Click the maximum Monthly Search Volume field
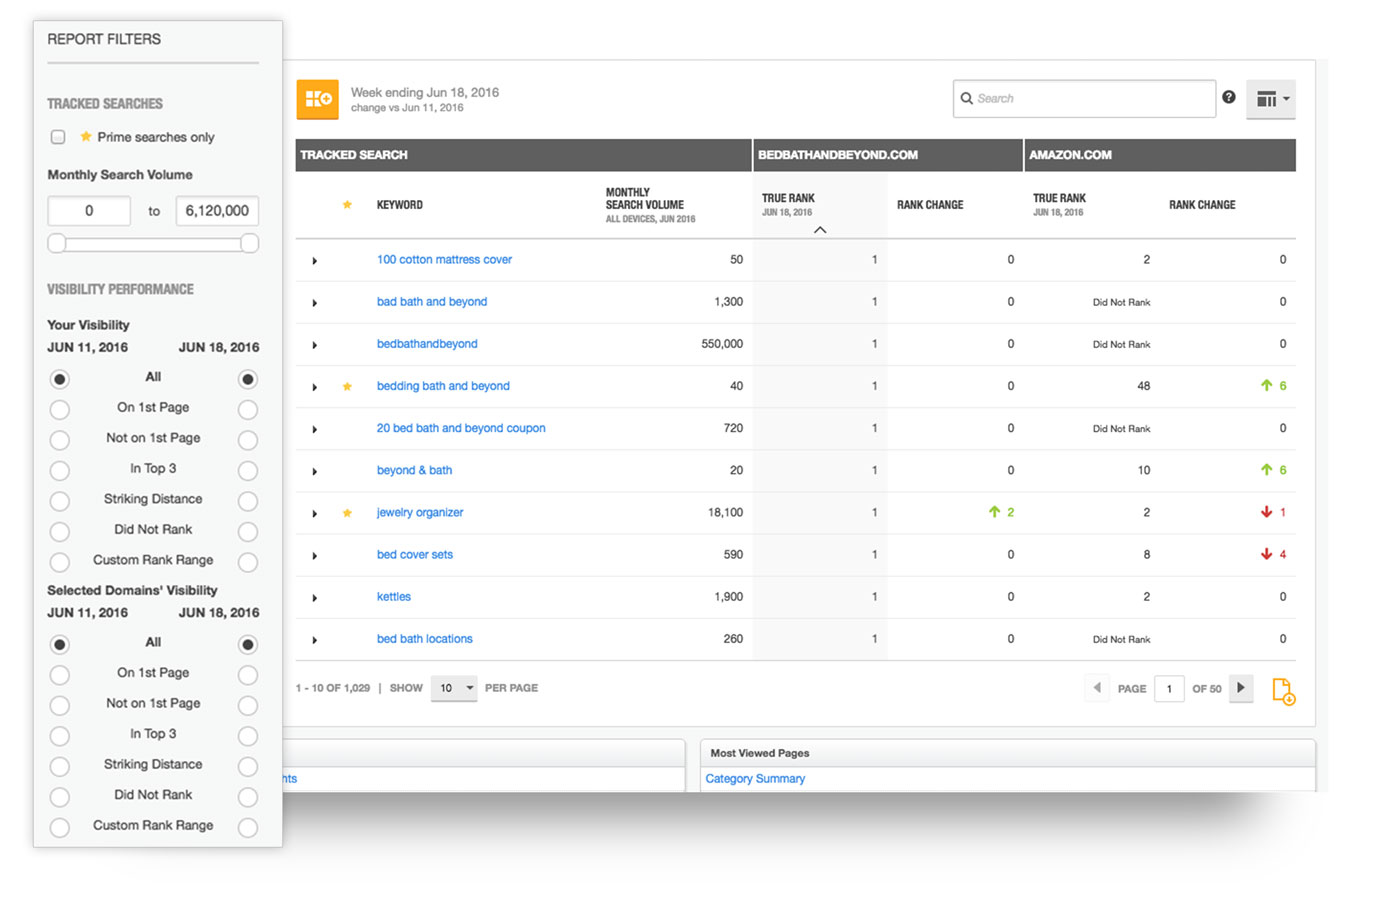The height and width of the screenshot is (913, 1400). pyautogui.click(x=217, y=211)
